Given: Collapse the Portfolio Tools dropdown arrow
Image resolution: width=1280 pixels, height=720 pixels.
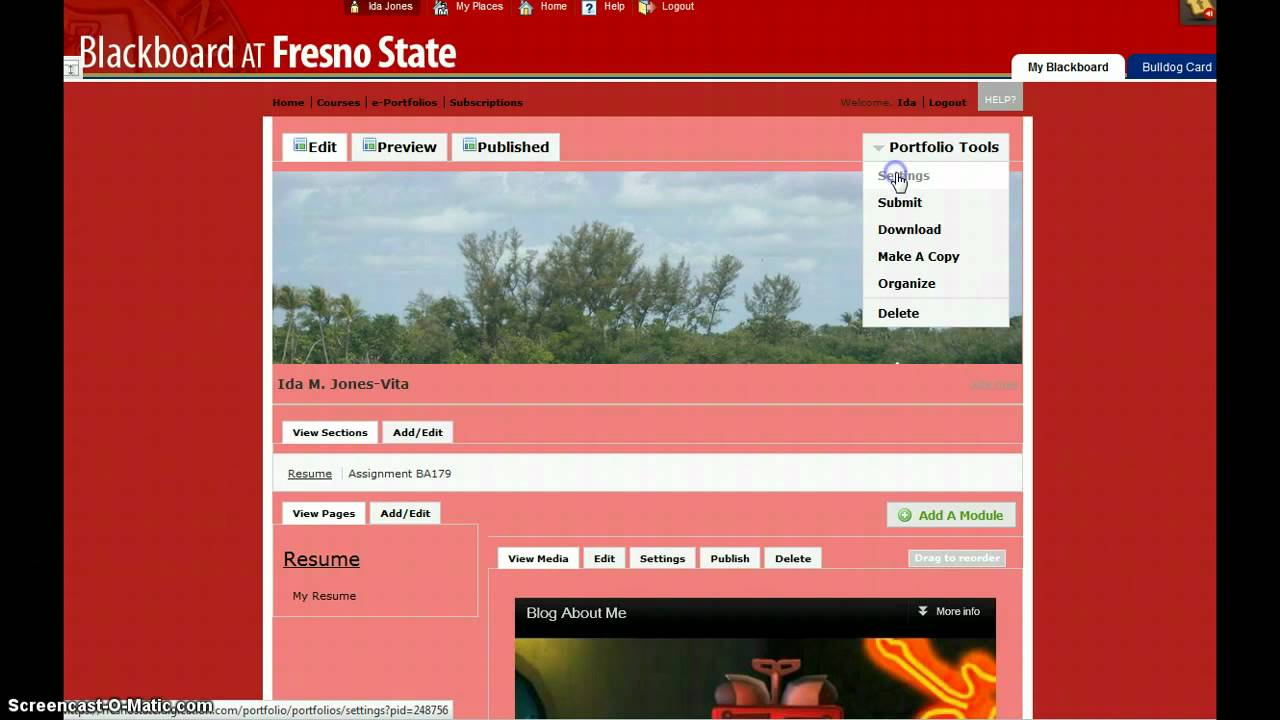Looking at the screenshot, I should pos(878,148).
